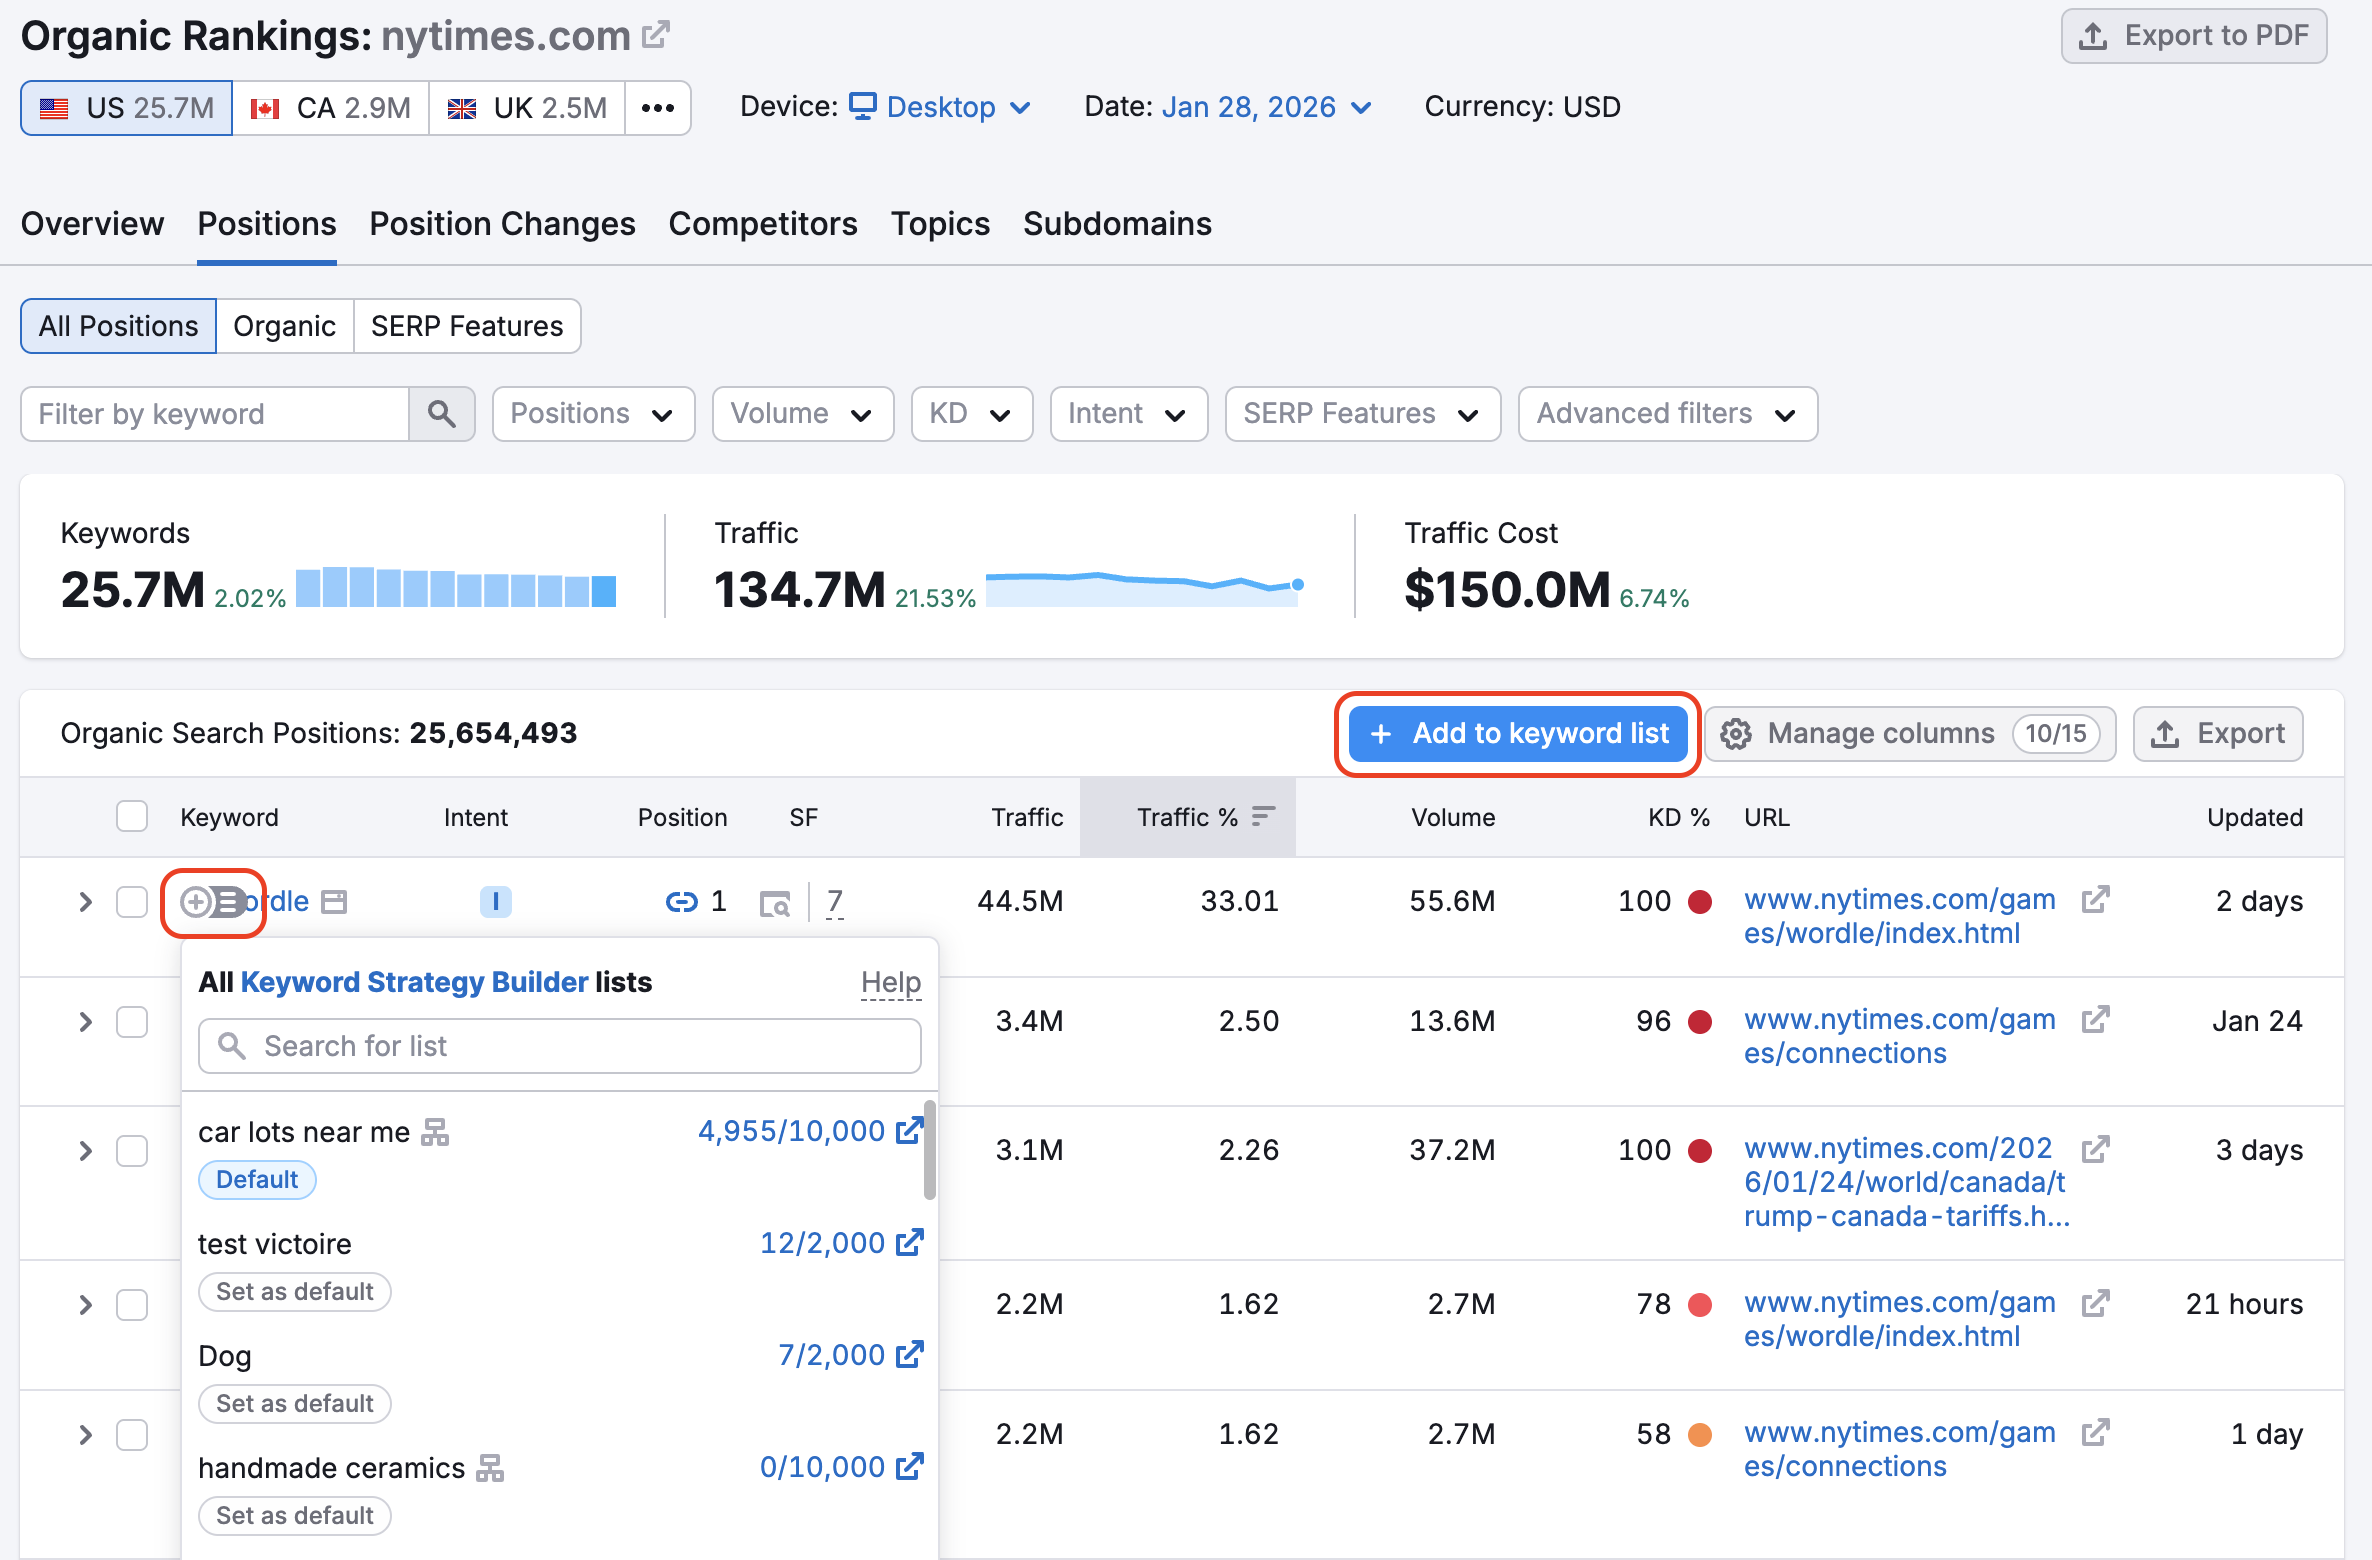The width and height of the screenshot is (2372, 1560).
Task: Select the SERP Features positions tab
Action: (x=467, y=326)
